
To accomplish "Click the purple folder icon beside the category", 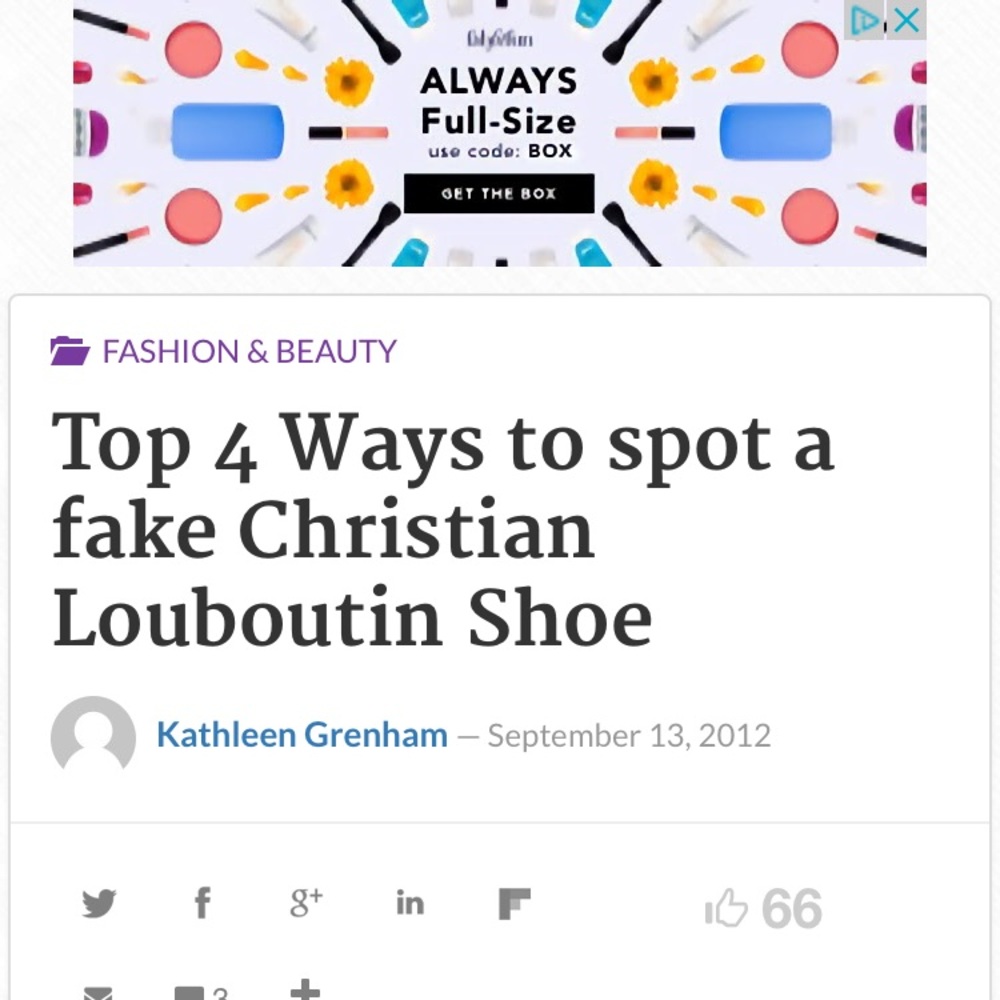I will (69, 350).
